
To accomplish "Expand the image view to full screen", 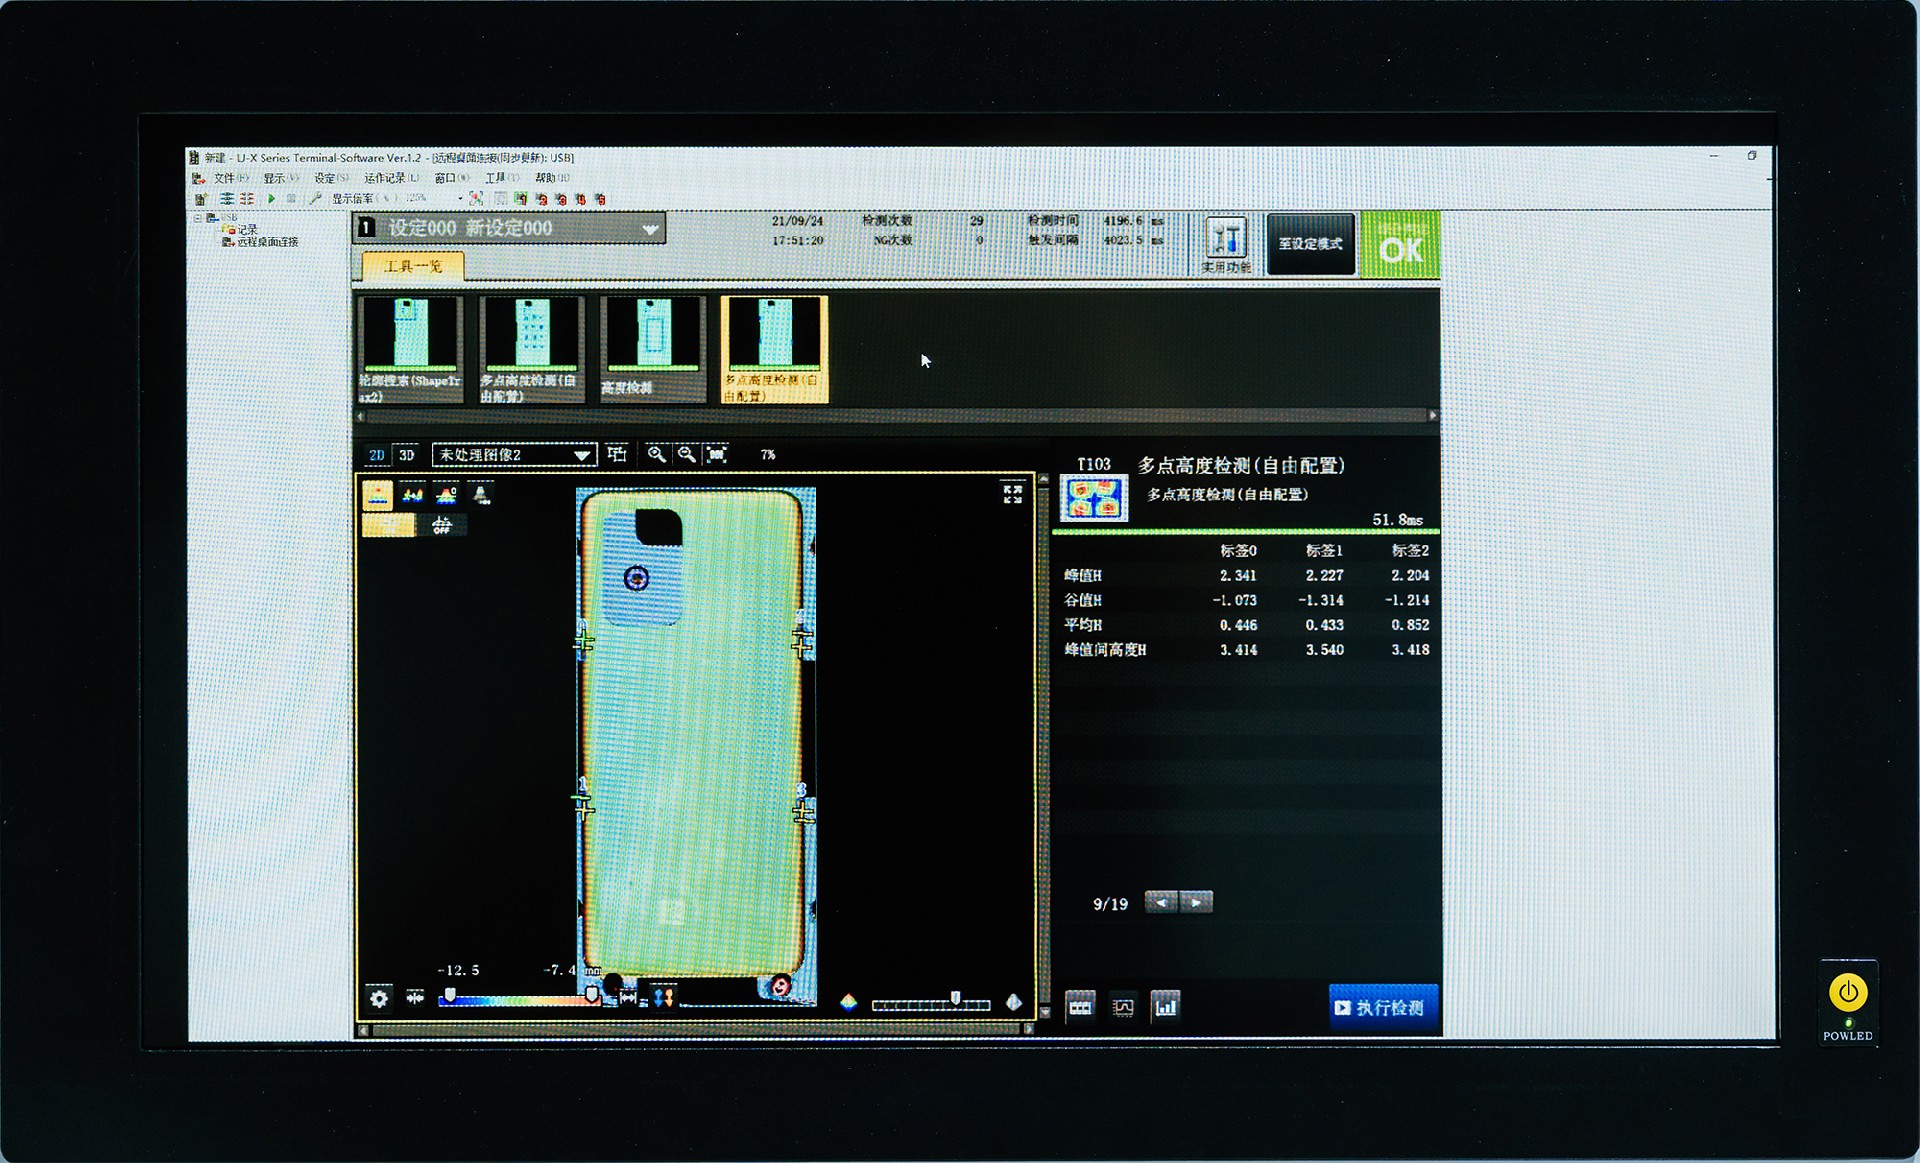I will pyautogui.click(x=1012, y=494).
